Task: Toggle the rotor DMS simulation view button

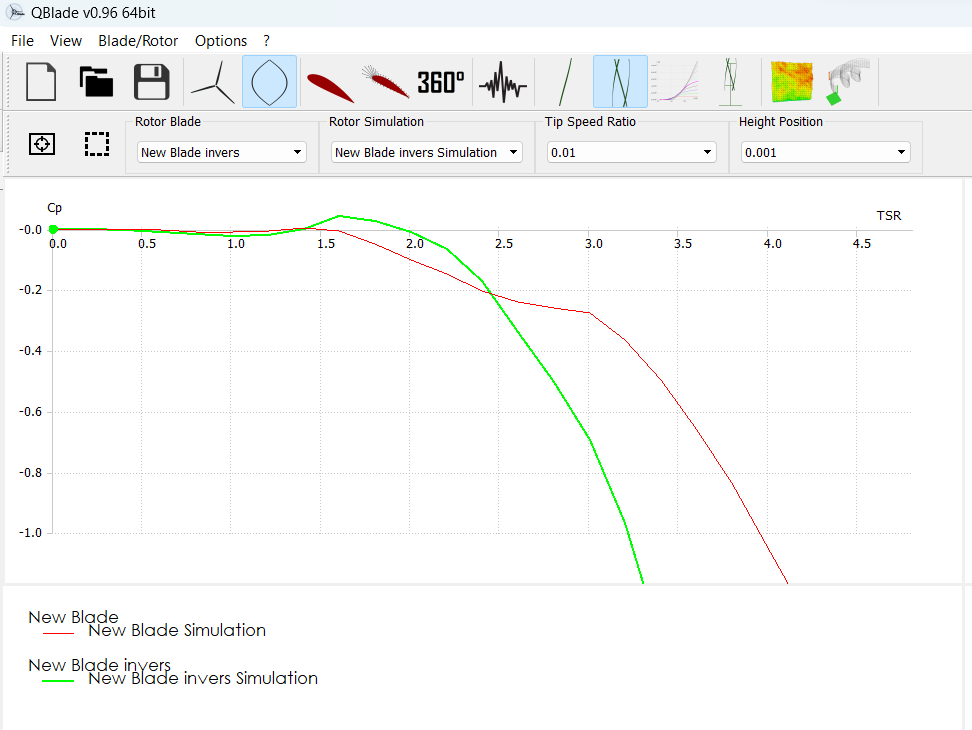Action: 620,82
